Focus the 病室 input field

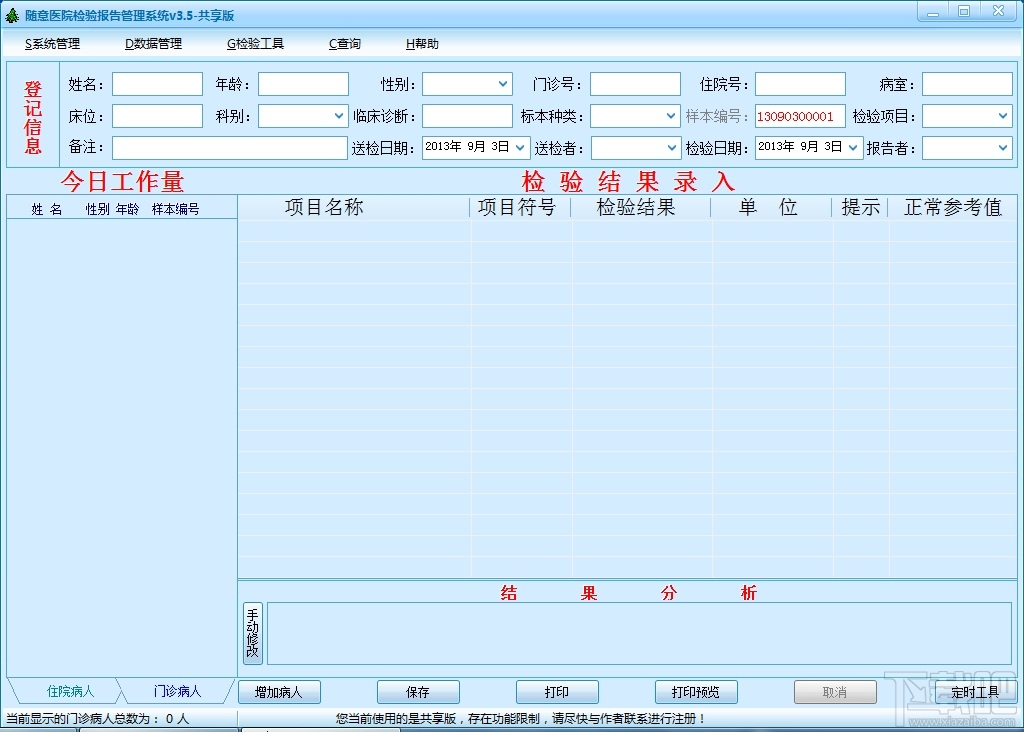(x=967, y=84)
